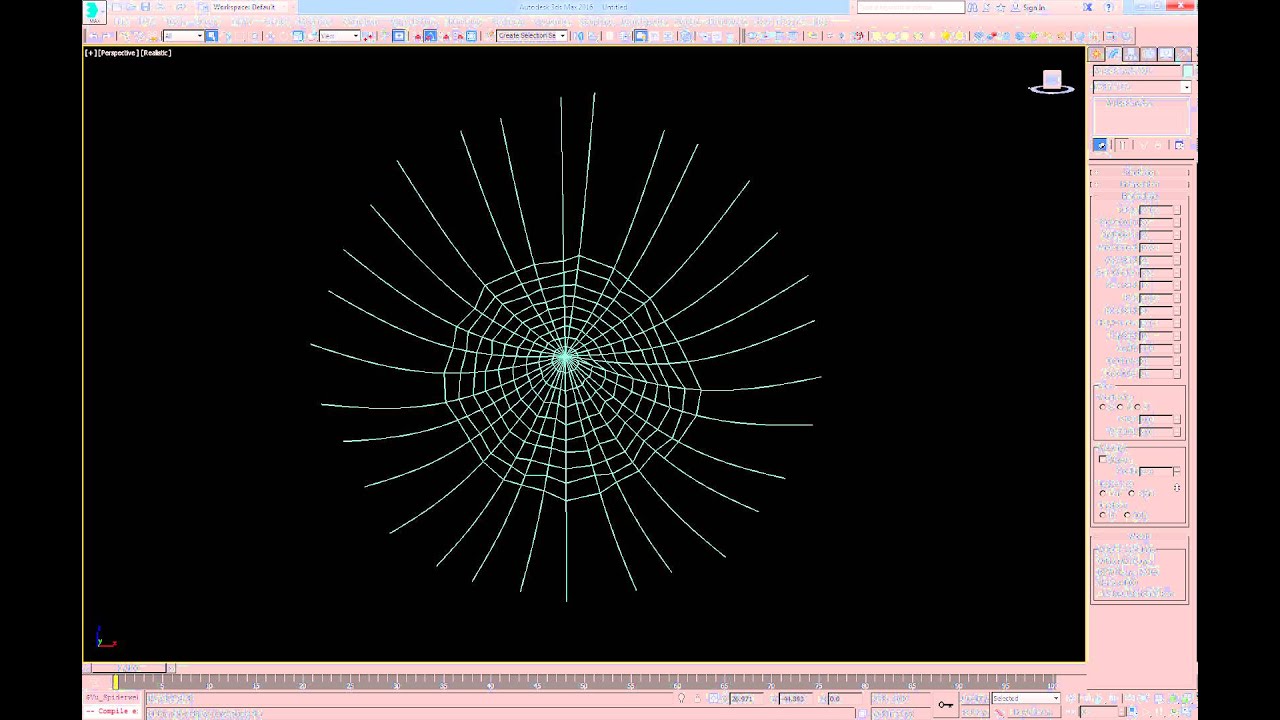Click Save in the quick access toolbar

(146, 7)
